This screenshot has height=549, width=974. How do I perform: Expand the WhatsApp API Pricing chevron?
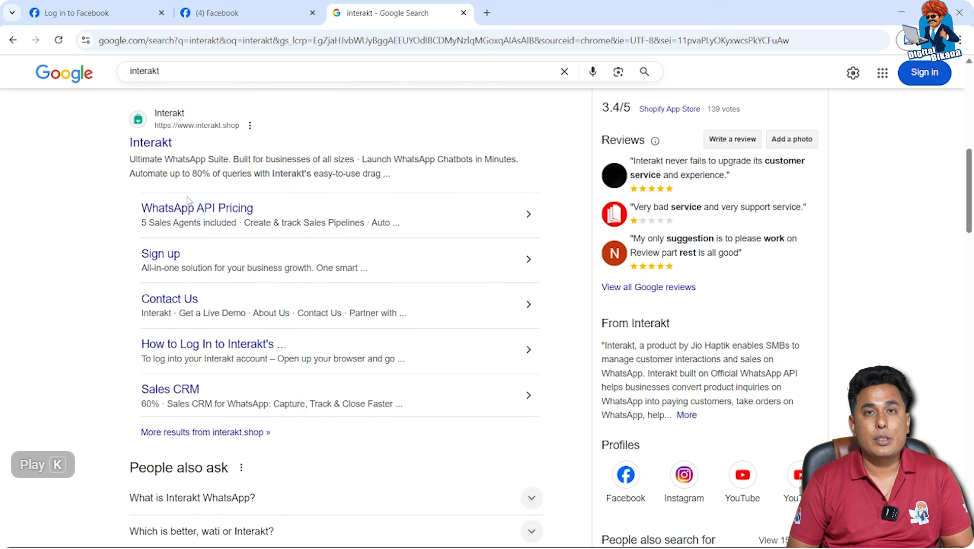coord(529,214)
